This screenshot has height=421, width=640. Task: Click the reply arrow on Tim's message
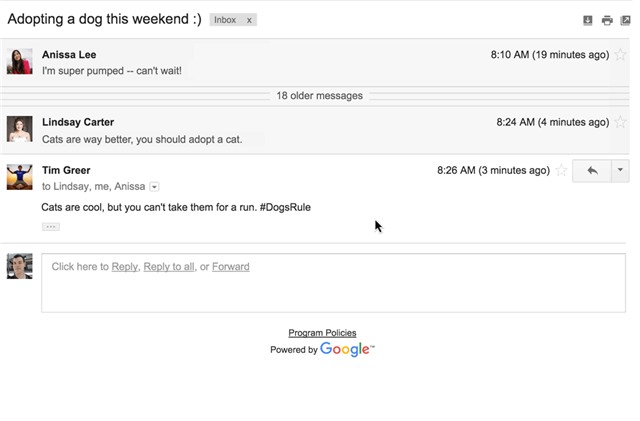592,171
